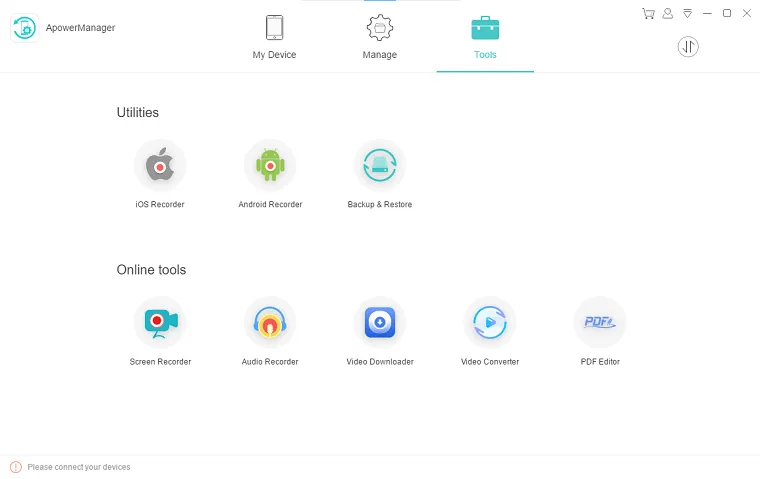Open the iOS Recorder utility icon
Screen dimensions: 760x479
(x=160, y=165)
